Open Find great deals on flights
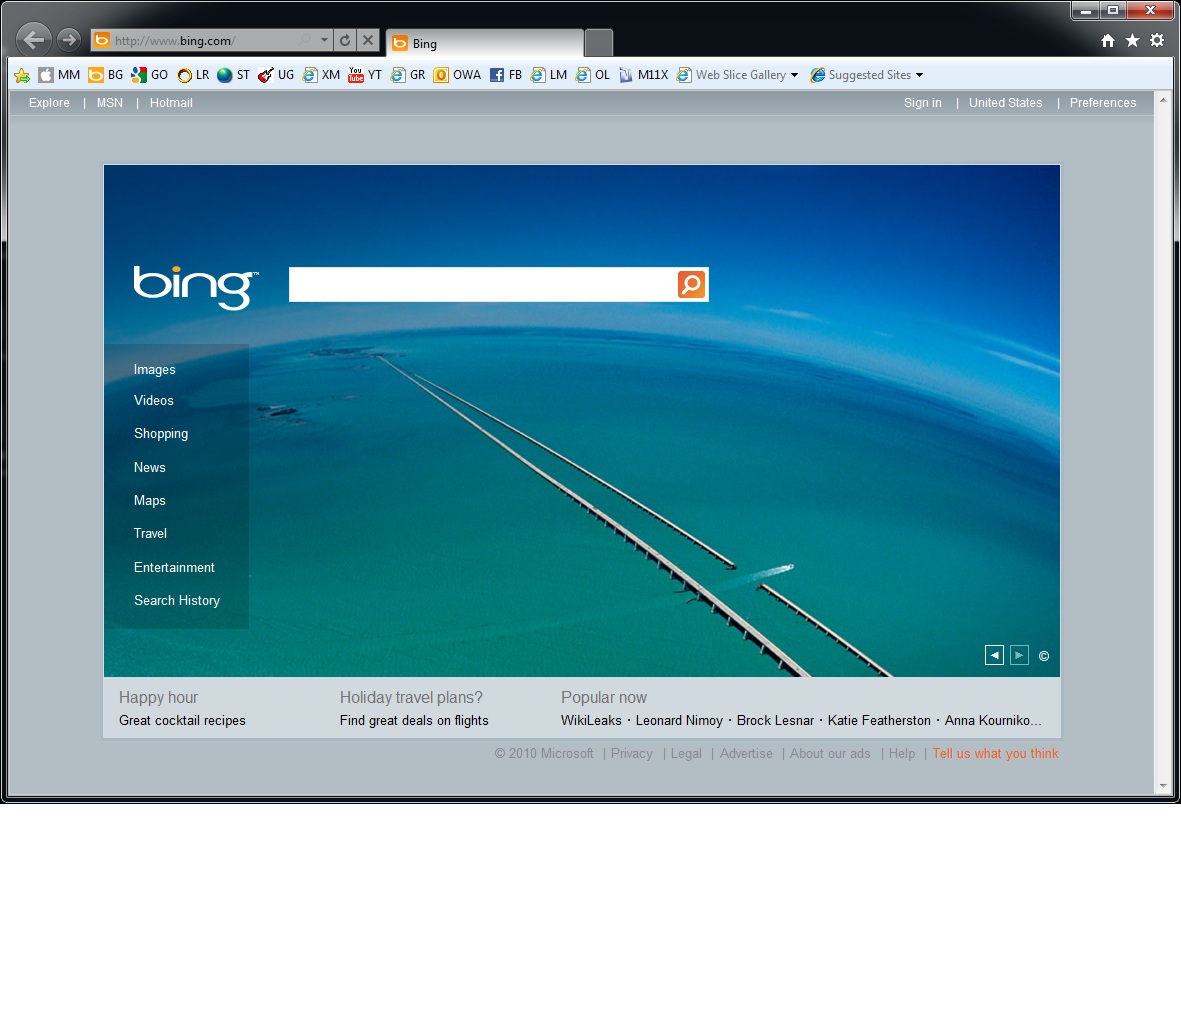Viewport: 1181px width, 1024px height. tap(414, 721)
